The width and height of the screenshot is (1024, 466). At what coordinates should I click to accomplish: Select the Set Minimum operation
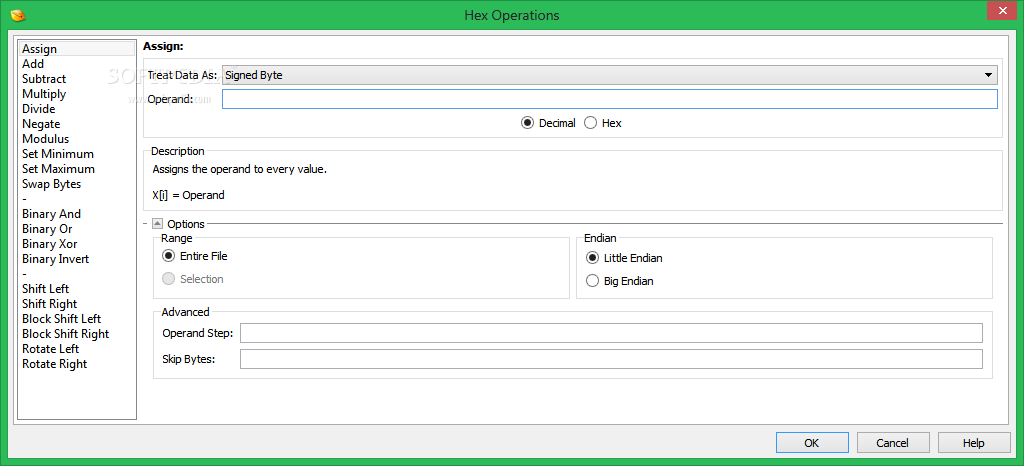[77, 154]
